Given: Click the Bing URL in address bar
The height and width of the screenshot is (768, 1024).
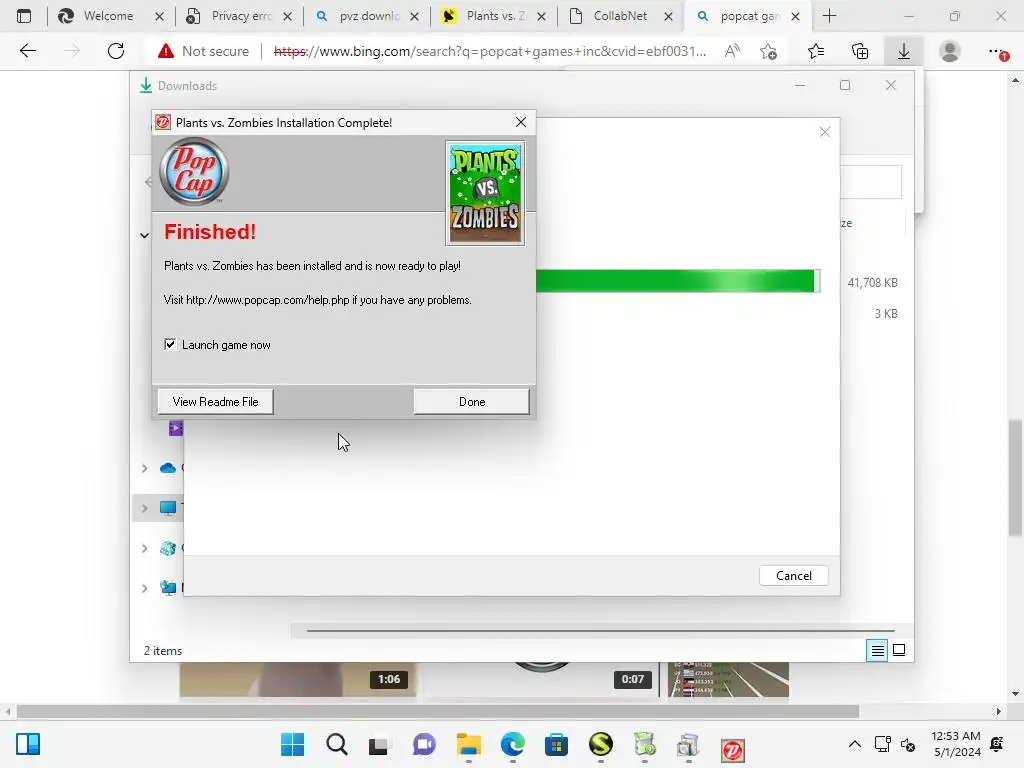Looking at the screenshot, I should pos(490,51).
